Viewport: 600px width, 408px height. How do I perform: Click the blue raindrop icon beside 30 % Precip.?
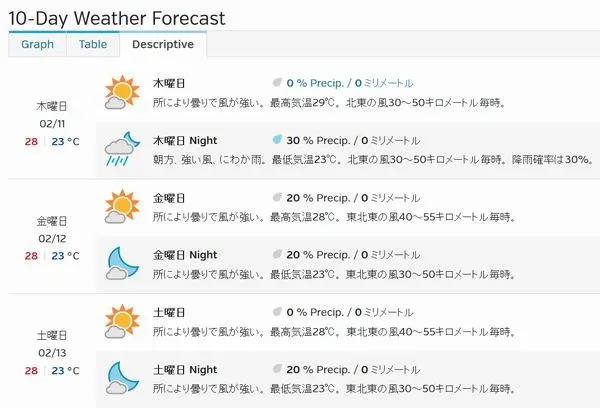[x=277, y=140]
